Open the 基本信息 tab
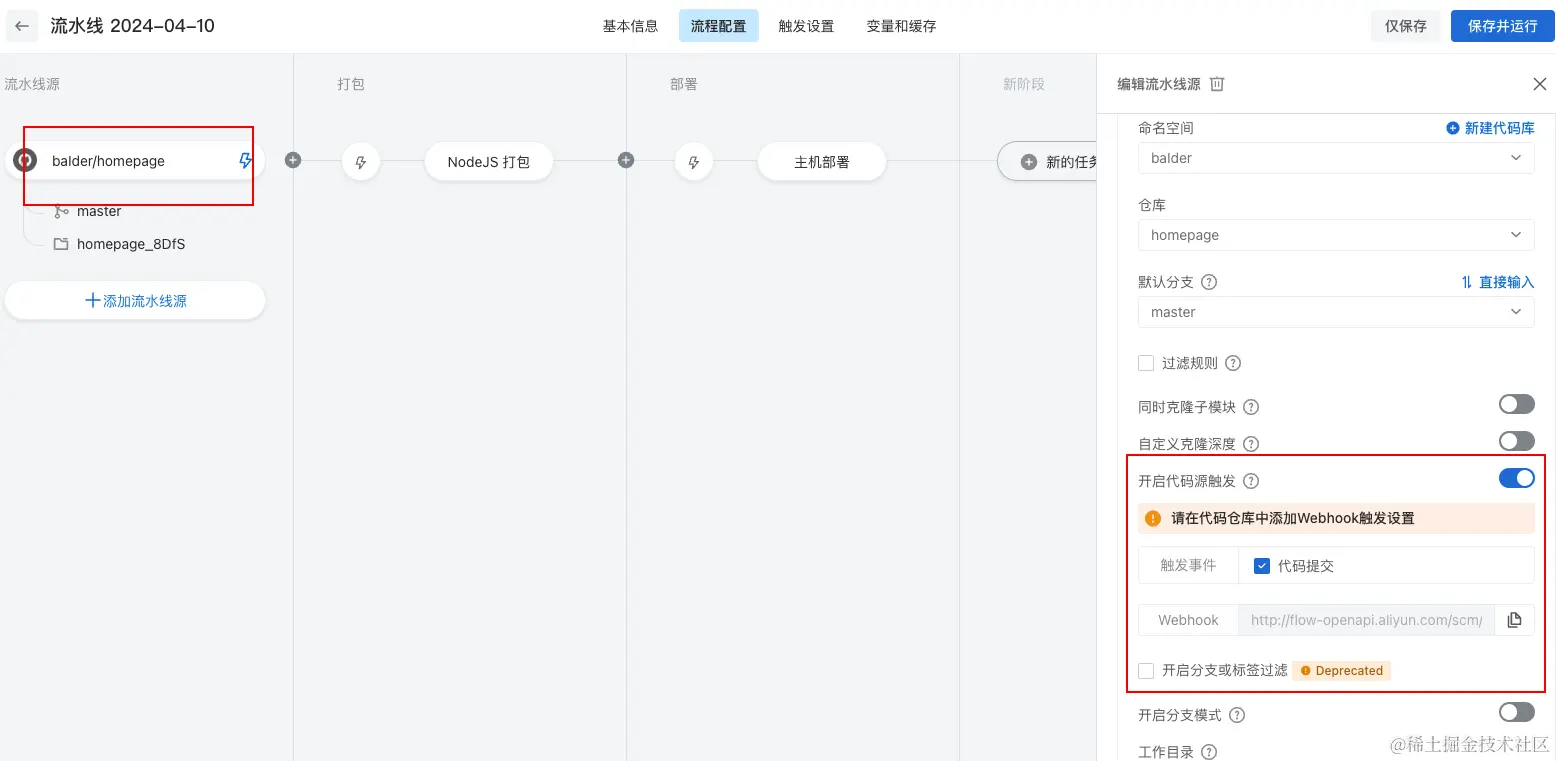This screenshot has width=1556, height=761. click(630, 26)
